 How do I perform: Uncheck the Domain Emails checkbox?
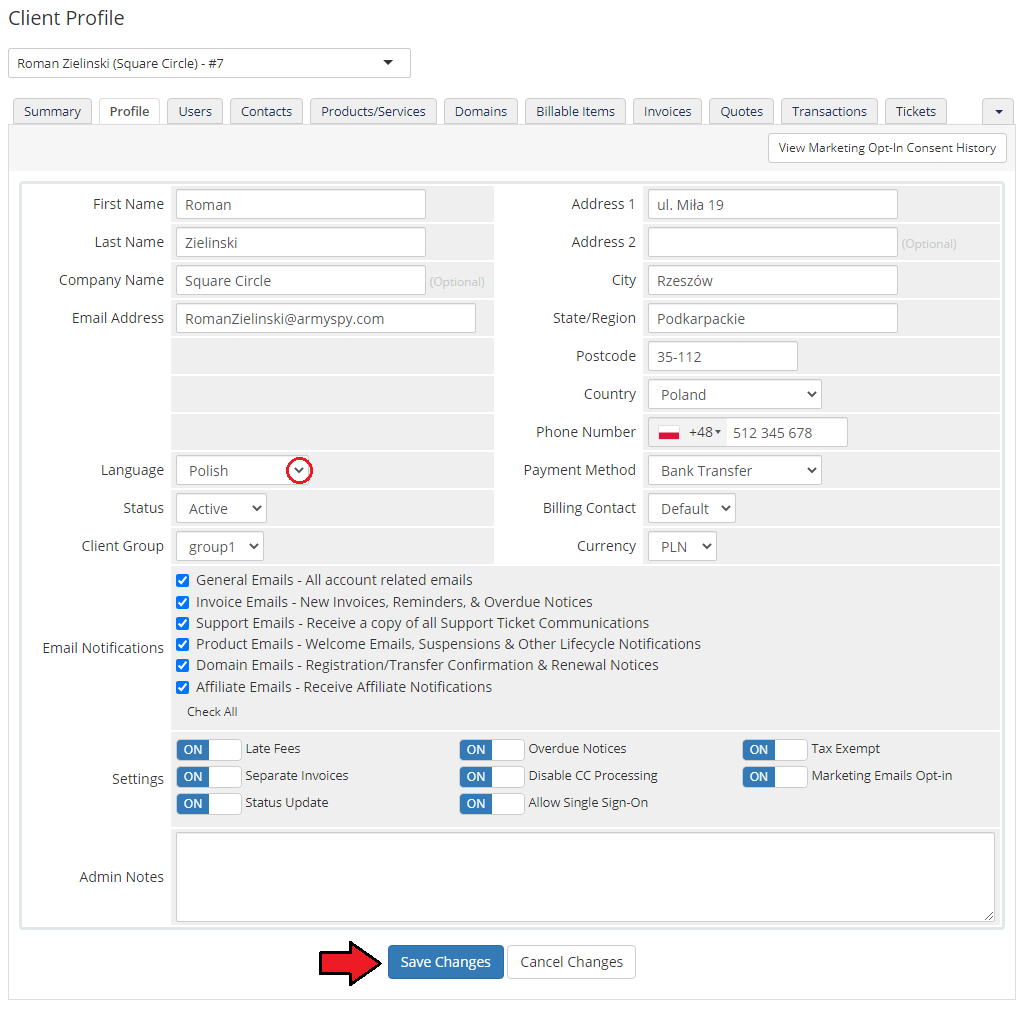coord(183,665)
